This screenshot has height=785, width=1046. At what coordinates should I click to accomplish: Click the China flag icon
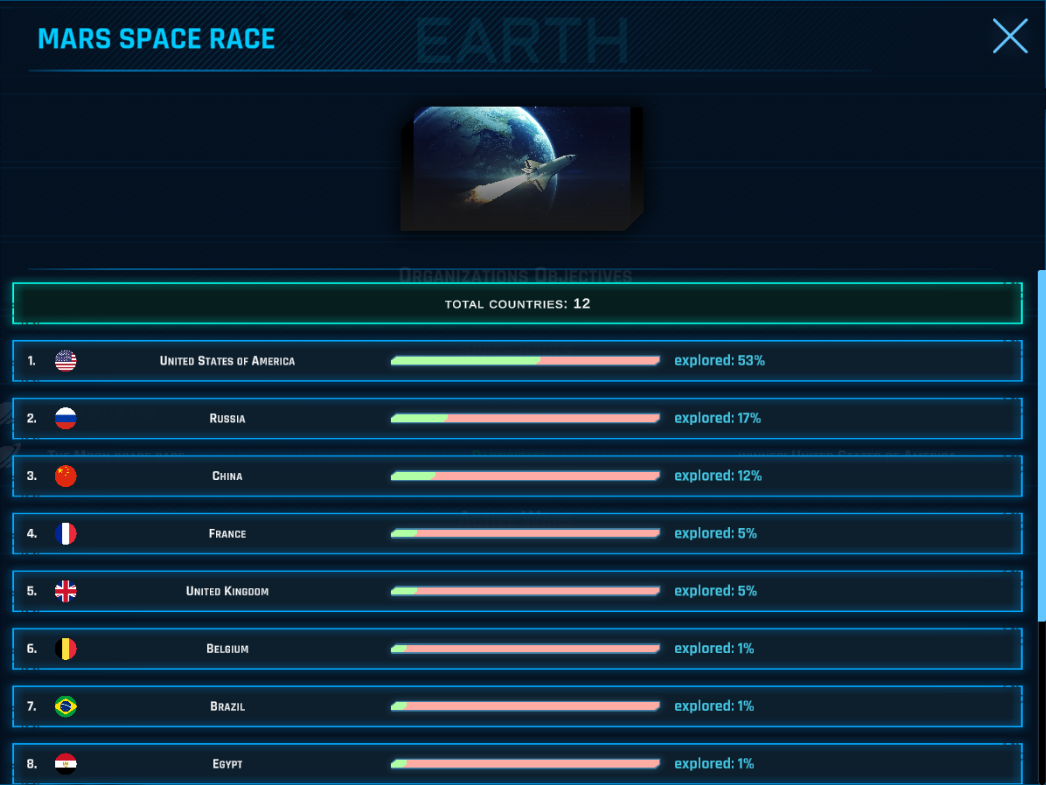coord(66,476)
